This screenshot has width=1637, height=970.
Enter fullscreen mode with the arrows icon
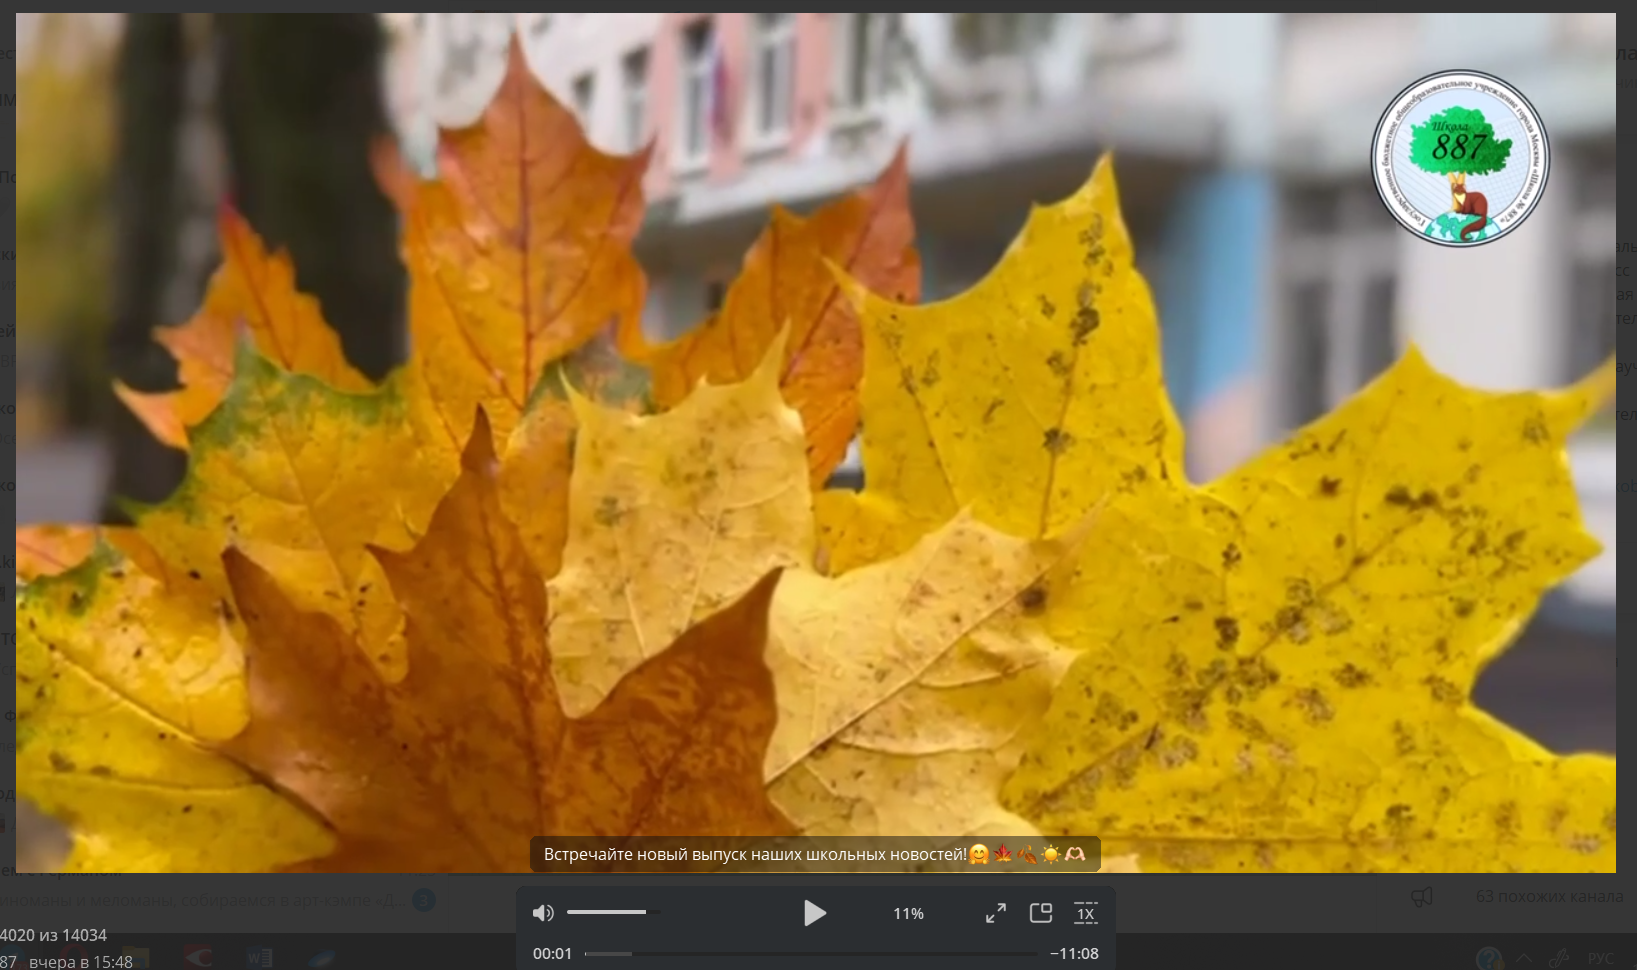(x=996, y=913)
